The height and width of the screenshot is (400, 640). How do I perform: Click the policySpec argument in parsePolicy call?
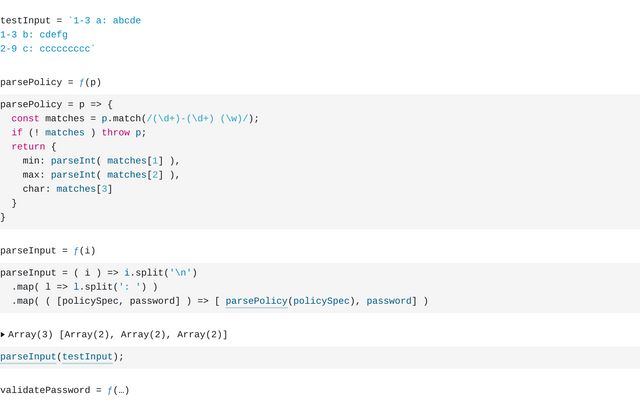[321, 301]
